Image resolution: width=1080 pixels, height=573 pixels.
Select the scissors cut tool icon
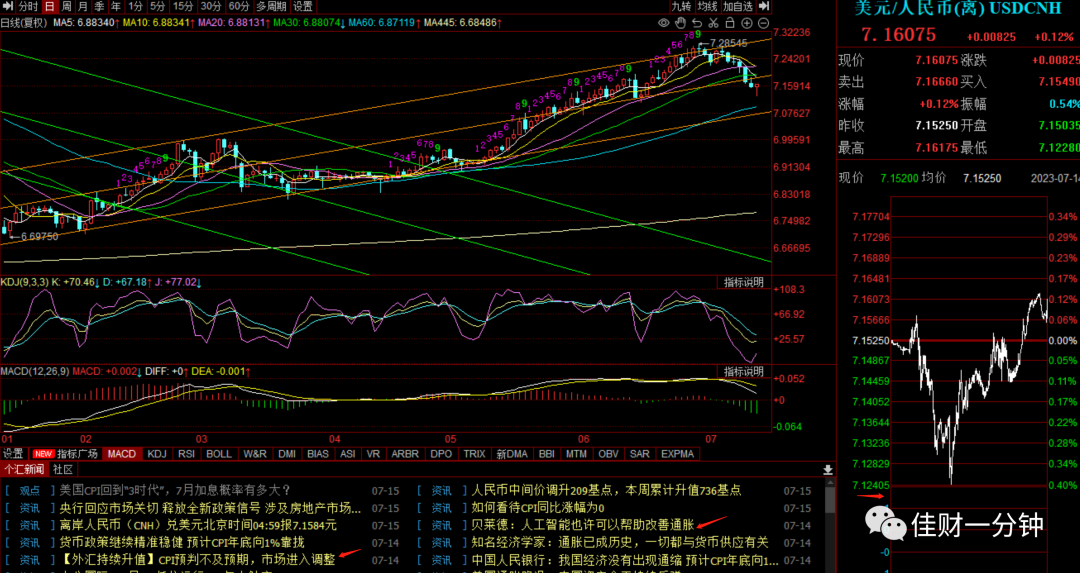(x=714, y=23)
